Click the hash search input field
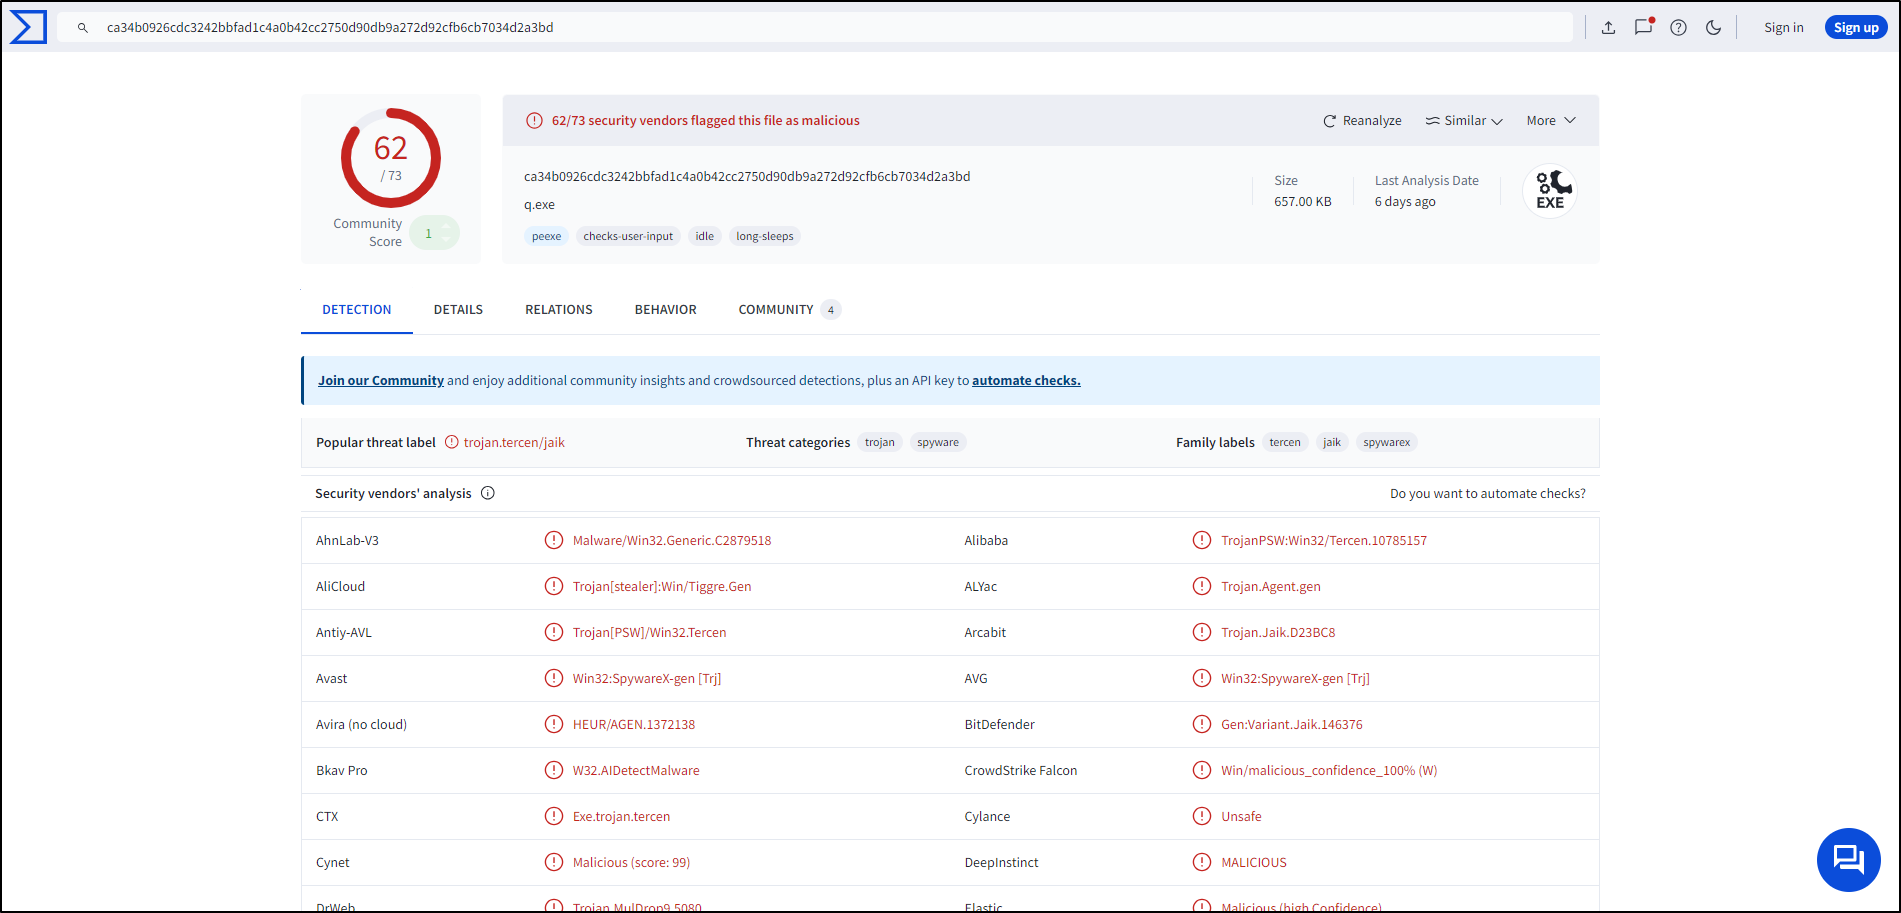Screen dimensions: 1901x913 point(815,28)
